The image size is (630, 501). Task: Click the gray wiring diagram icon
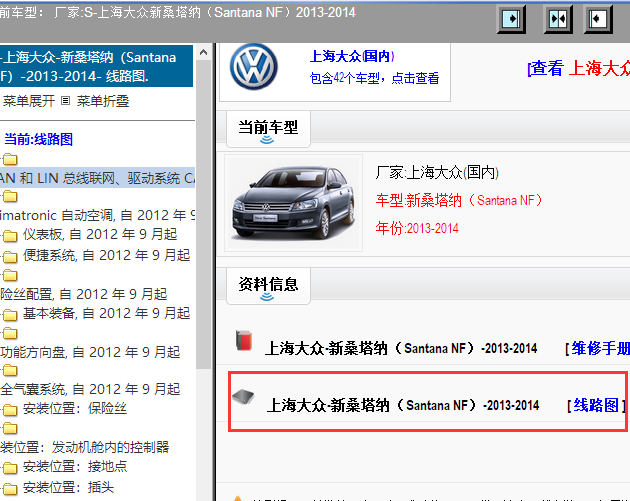pyautogui.click(x=243, y=397)
